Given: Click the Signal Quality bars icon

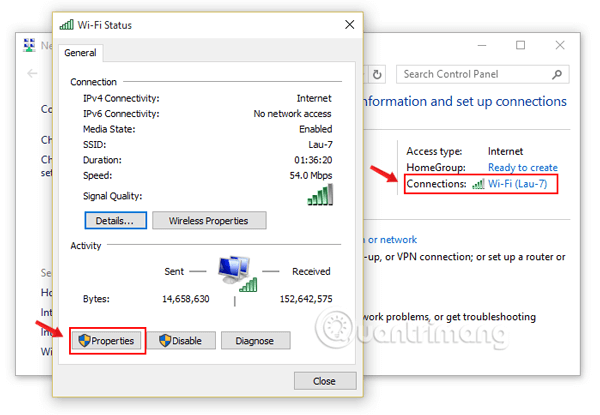Looking at the screenshot, I should coord(319,196).
